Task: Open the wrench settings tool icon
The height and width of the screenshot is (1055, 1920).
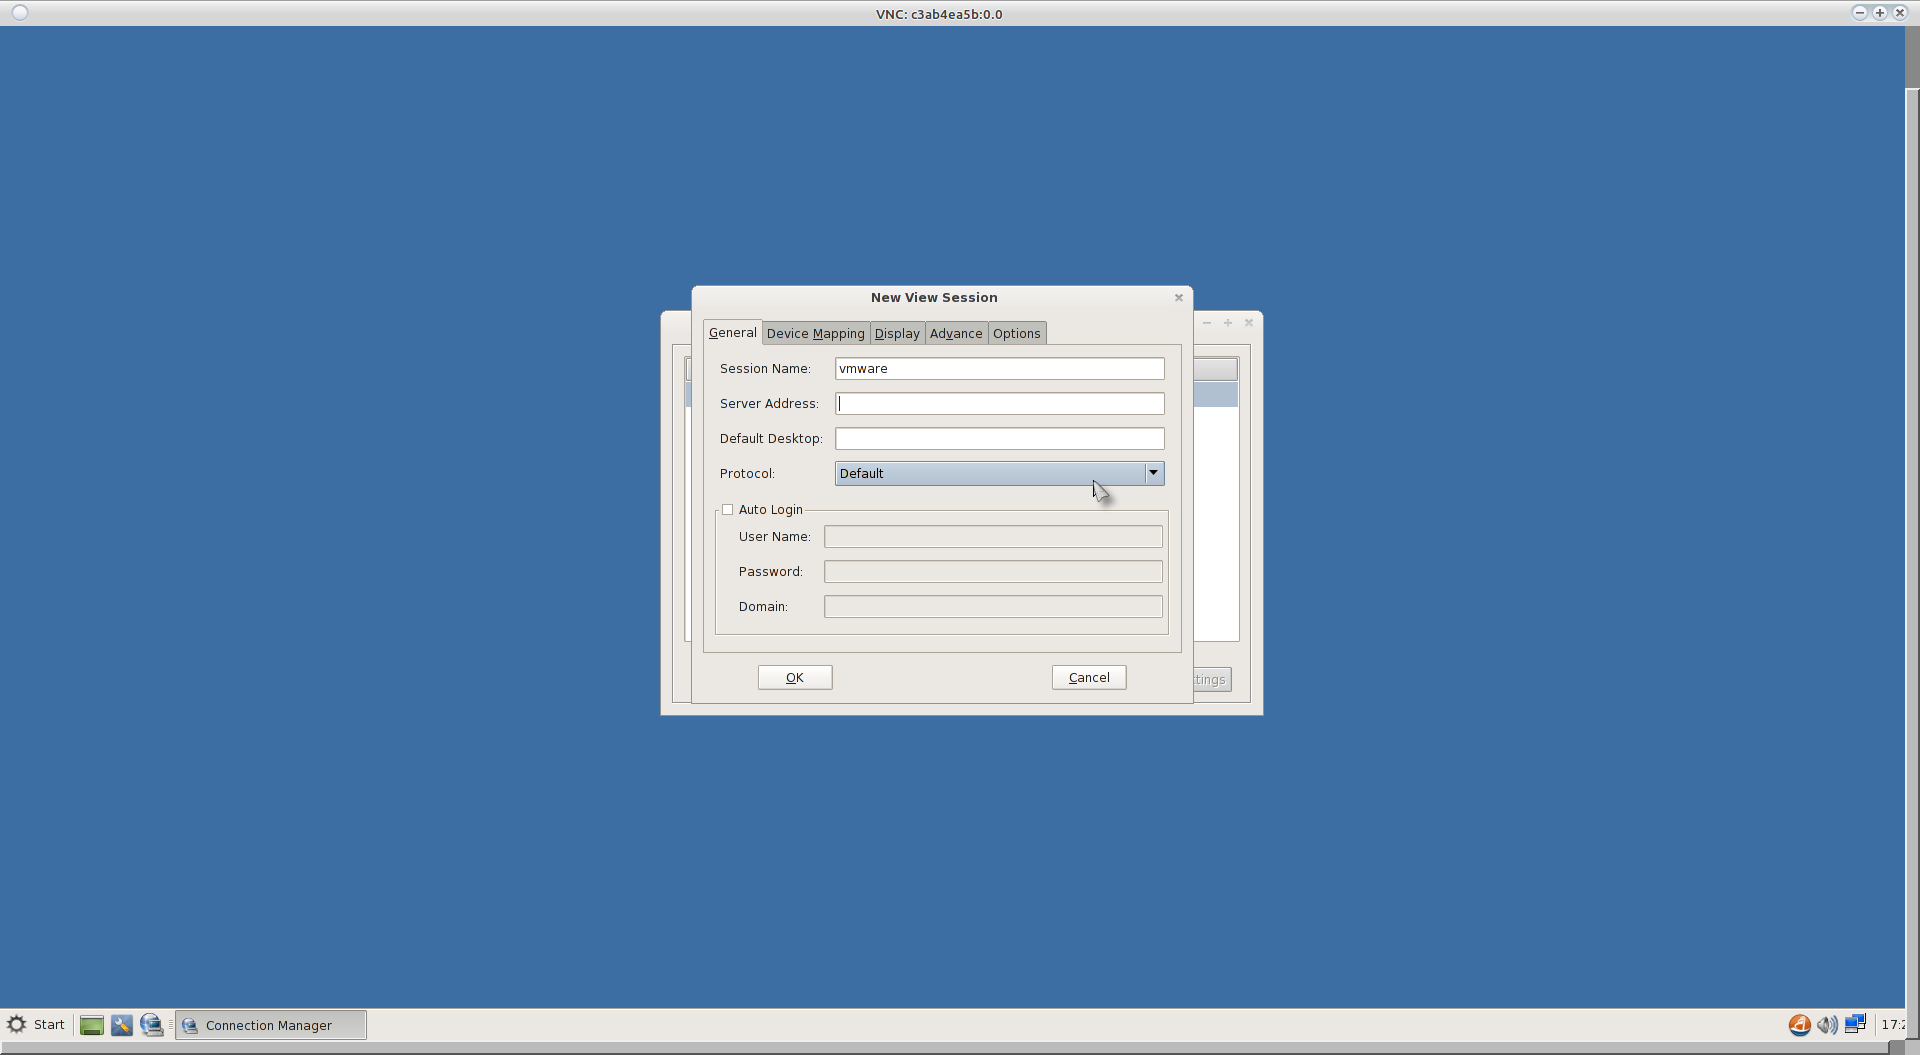Action: [122, 1025]
